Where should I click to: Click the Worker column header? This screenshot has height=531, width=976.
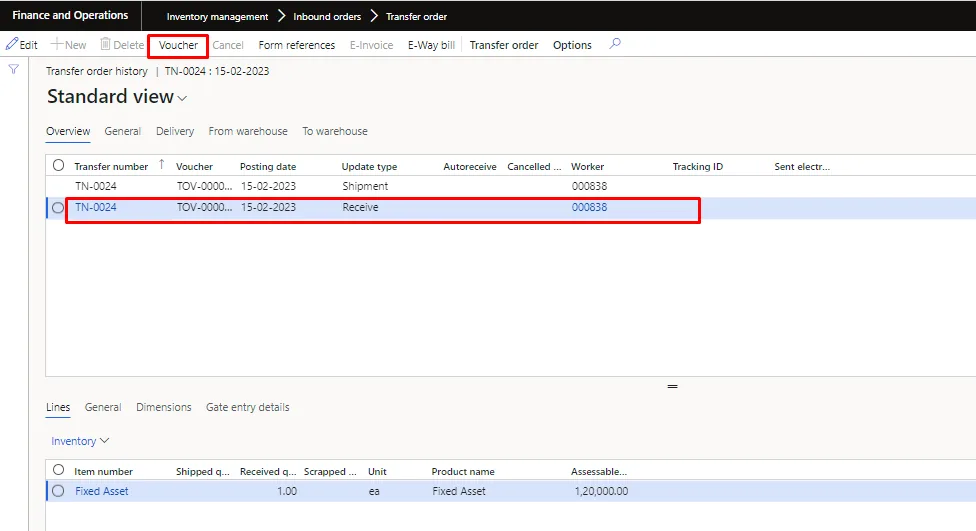pos(588,167)
